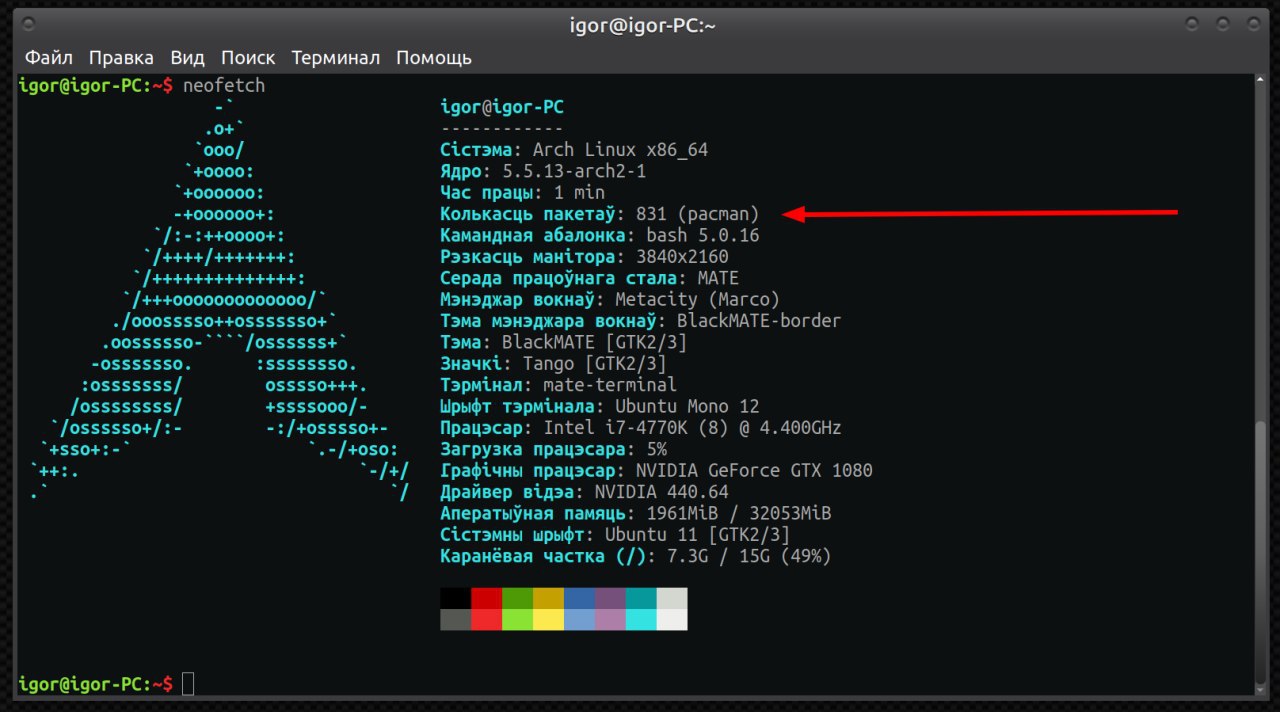Click the teal color block
Viewport: 1280px width, 712px height.
click(641, 598)
